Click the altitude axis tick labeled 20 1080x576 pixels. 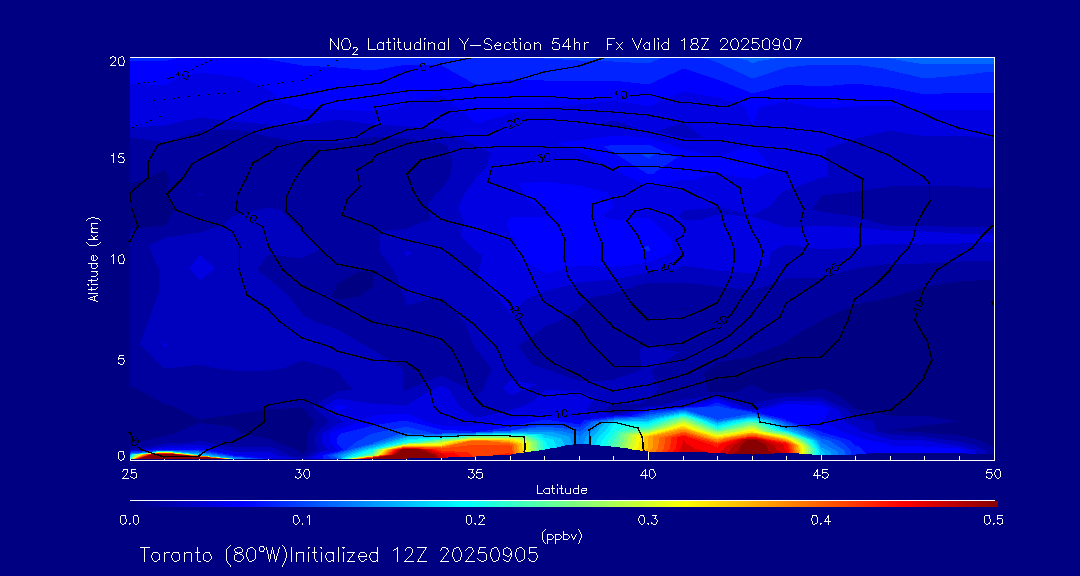tap(114, 60)
